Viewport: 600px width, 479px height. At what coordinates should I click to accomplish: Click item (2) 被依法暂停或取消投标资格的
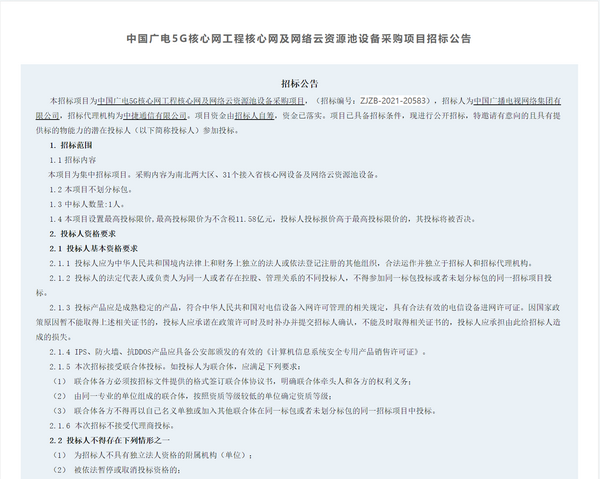tap(116, 470)
